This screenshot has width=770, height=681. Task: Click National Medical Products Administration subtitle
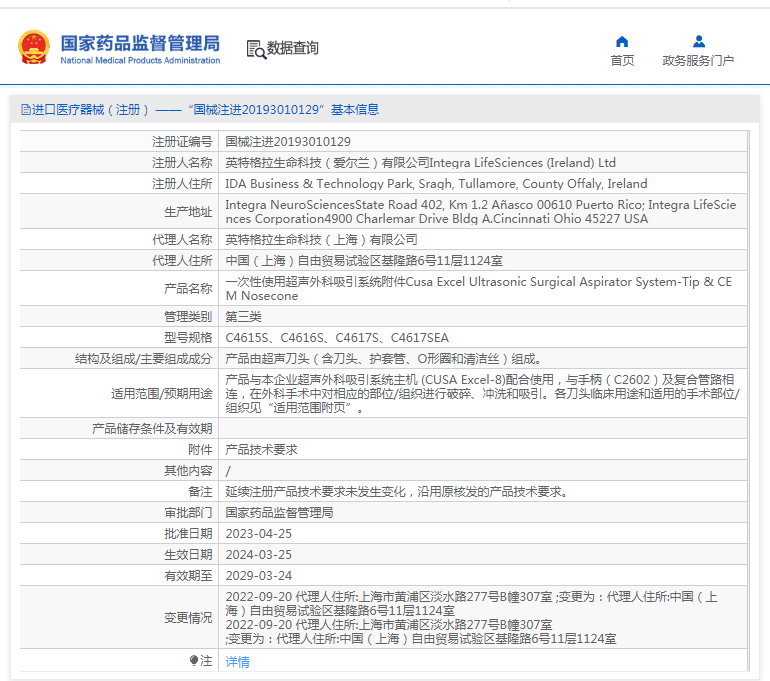tap(140, 60)
